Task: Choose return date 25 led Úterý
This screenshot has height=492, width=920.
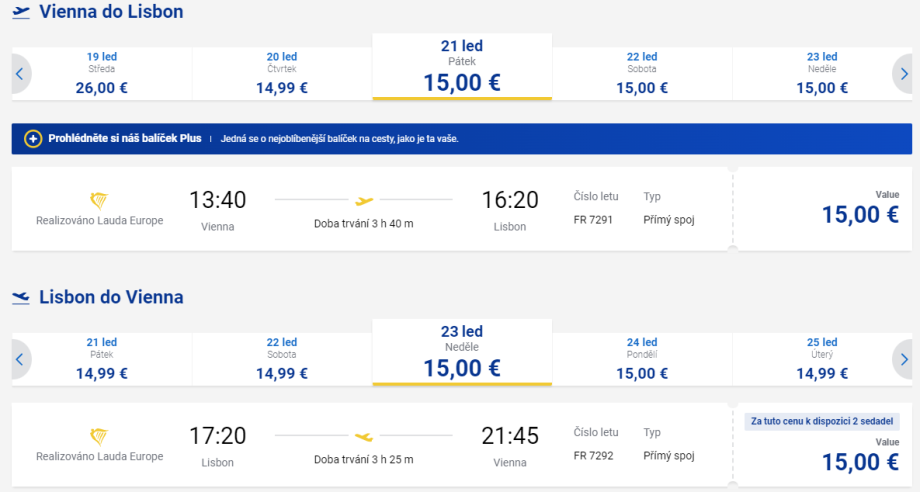Action: 822,358
